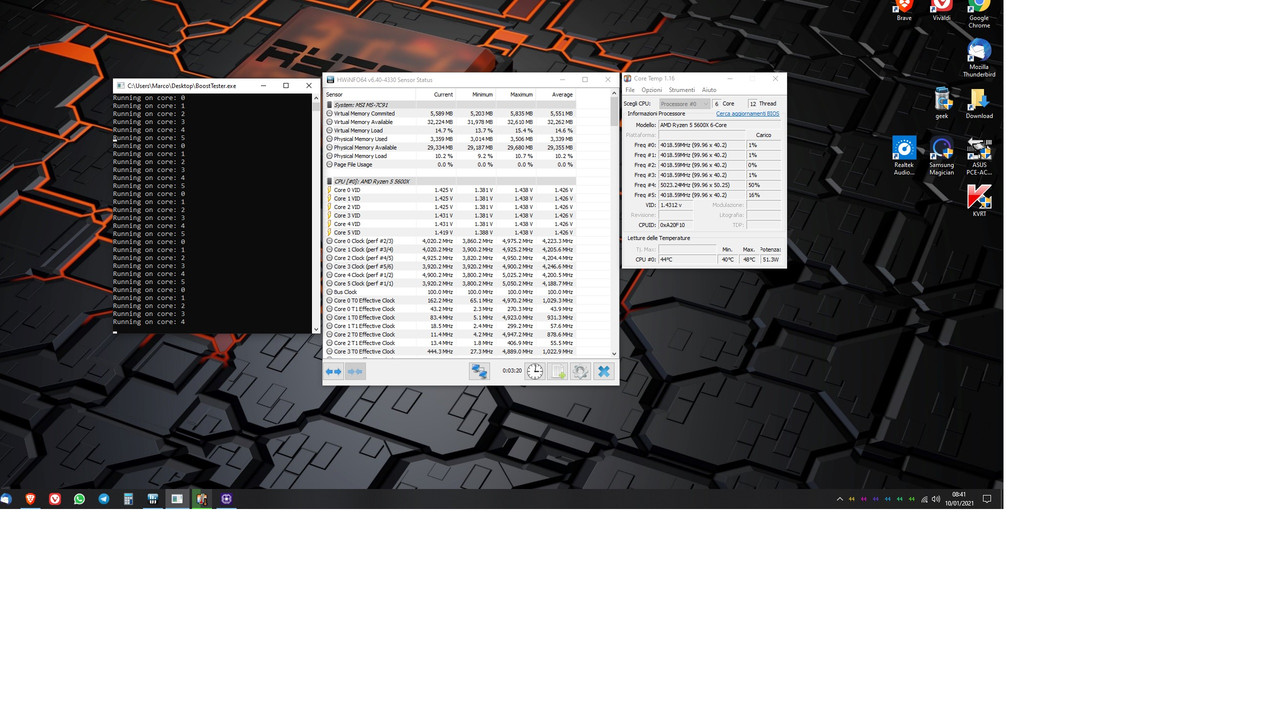The image size is (1280, 720).
Task: Open Realtek Audio Console from the desktop
Action: 903,148
